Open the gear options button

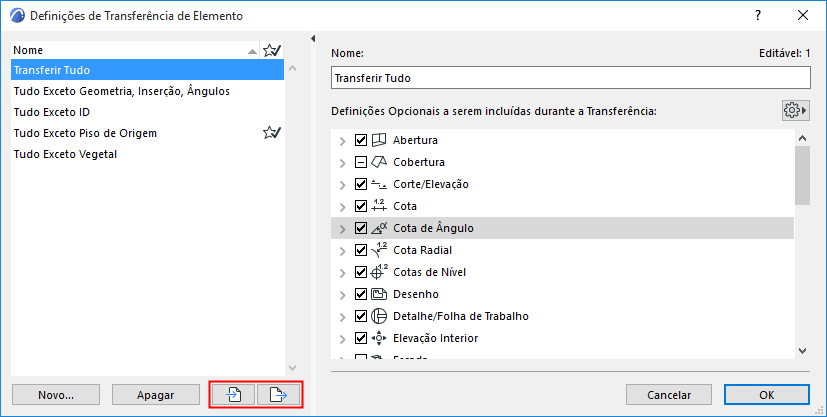tap(795, 110)
